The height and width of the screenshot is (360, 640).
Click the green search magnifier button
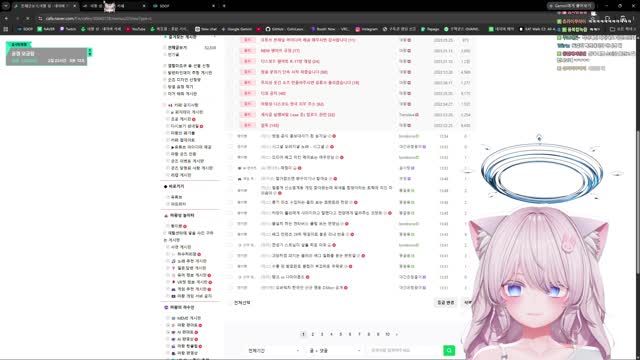(449, 350)
